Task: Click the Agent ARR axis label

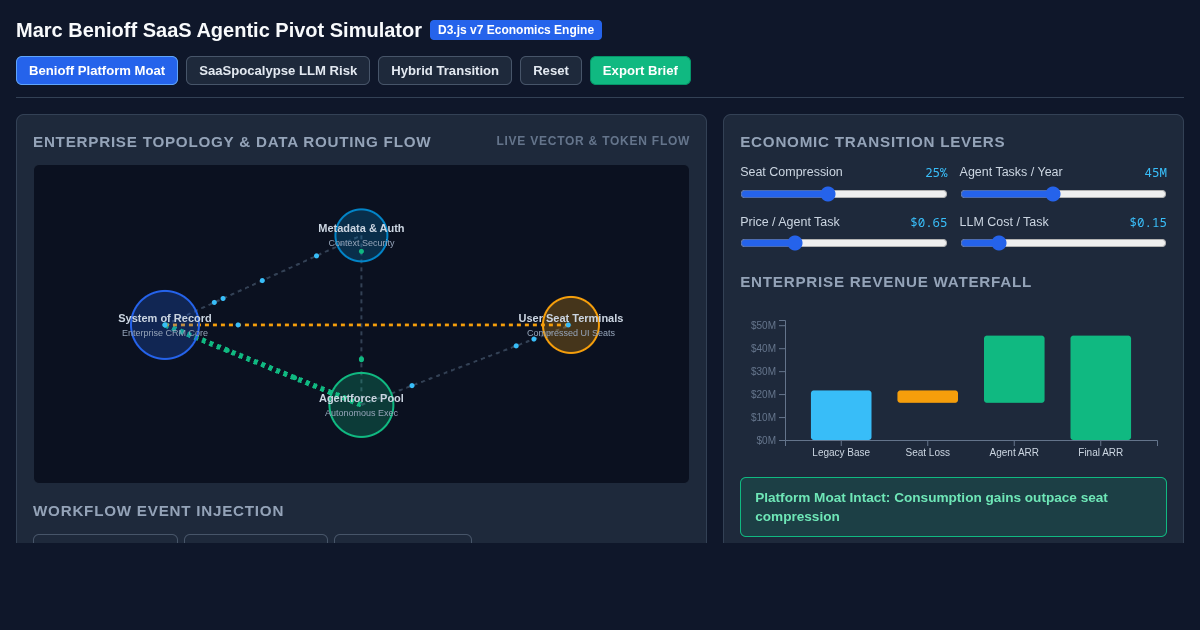Action: click(1014, 453)
